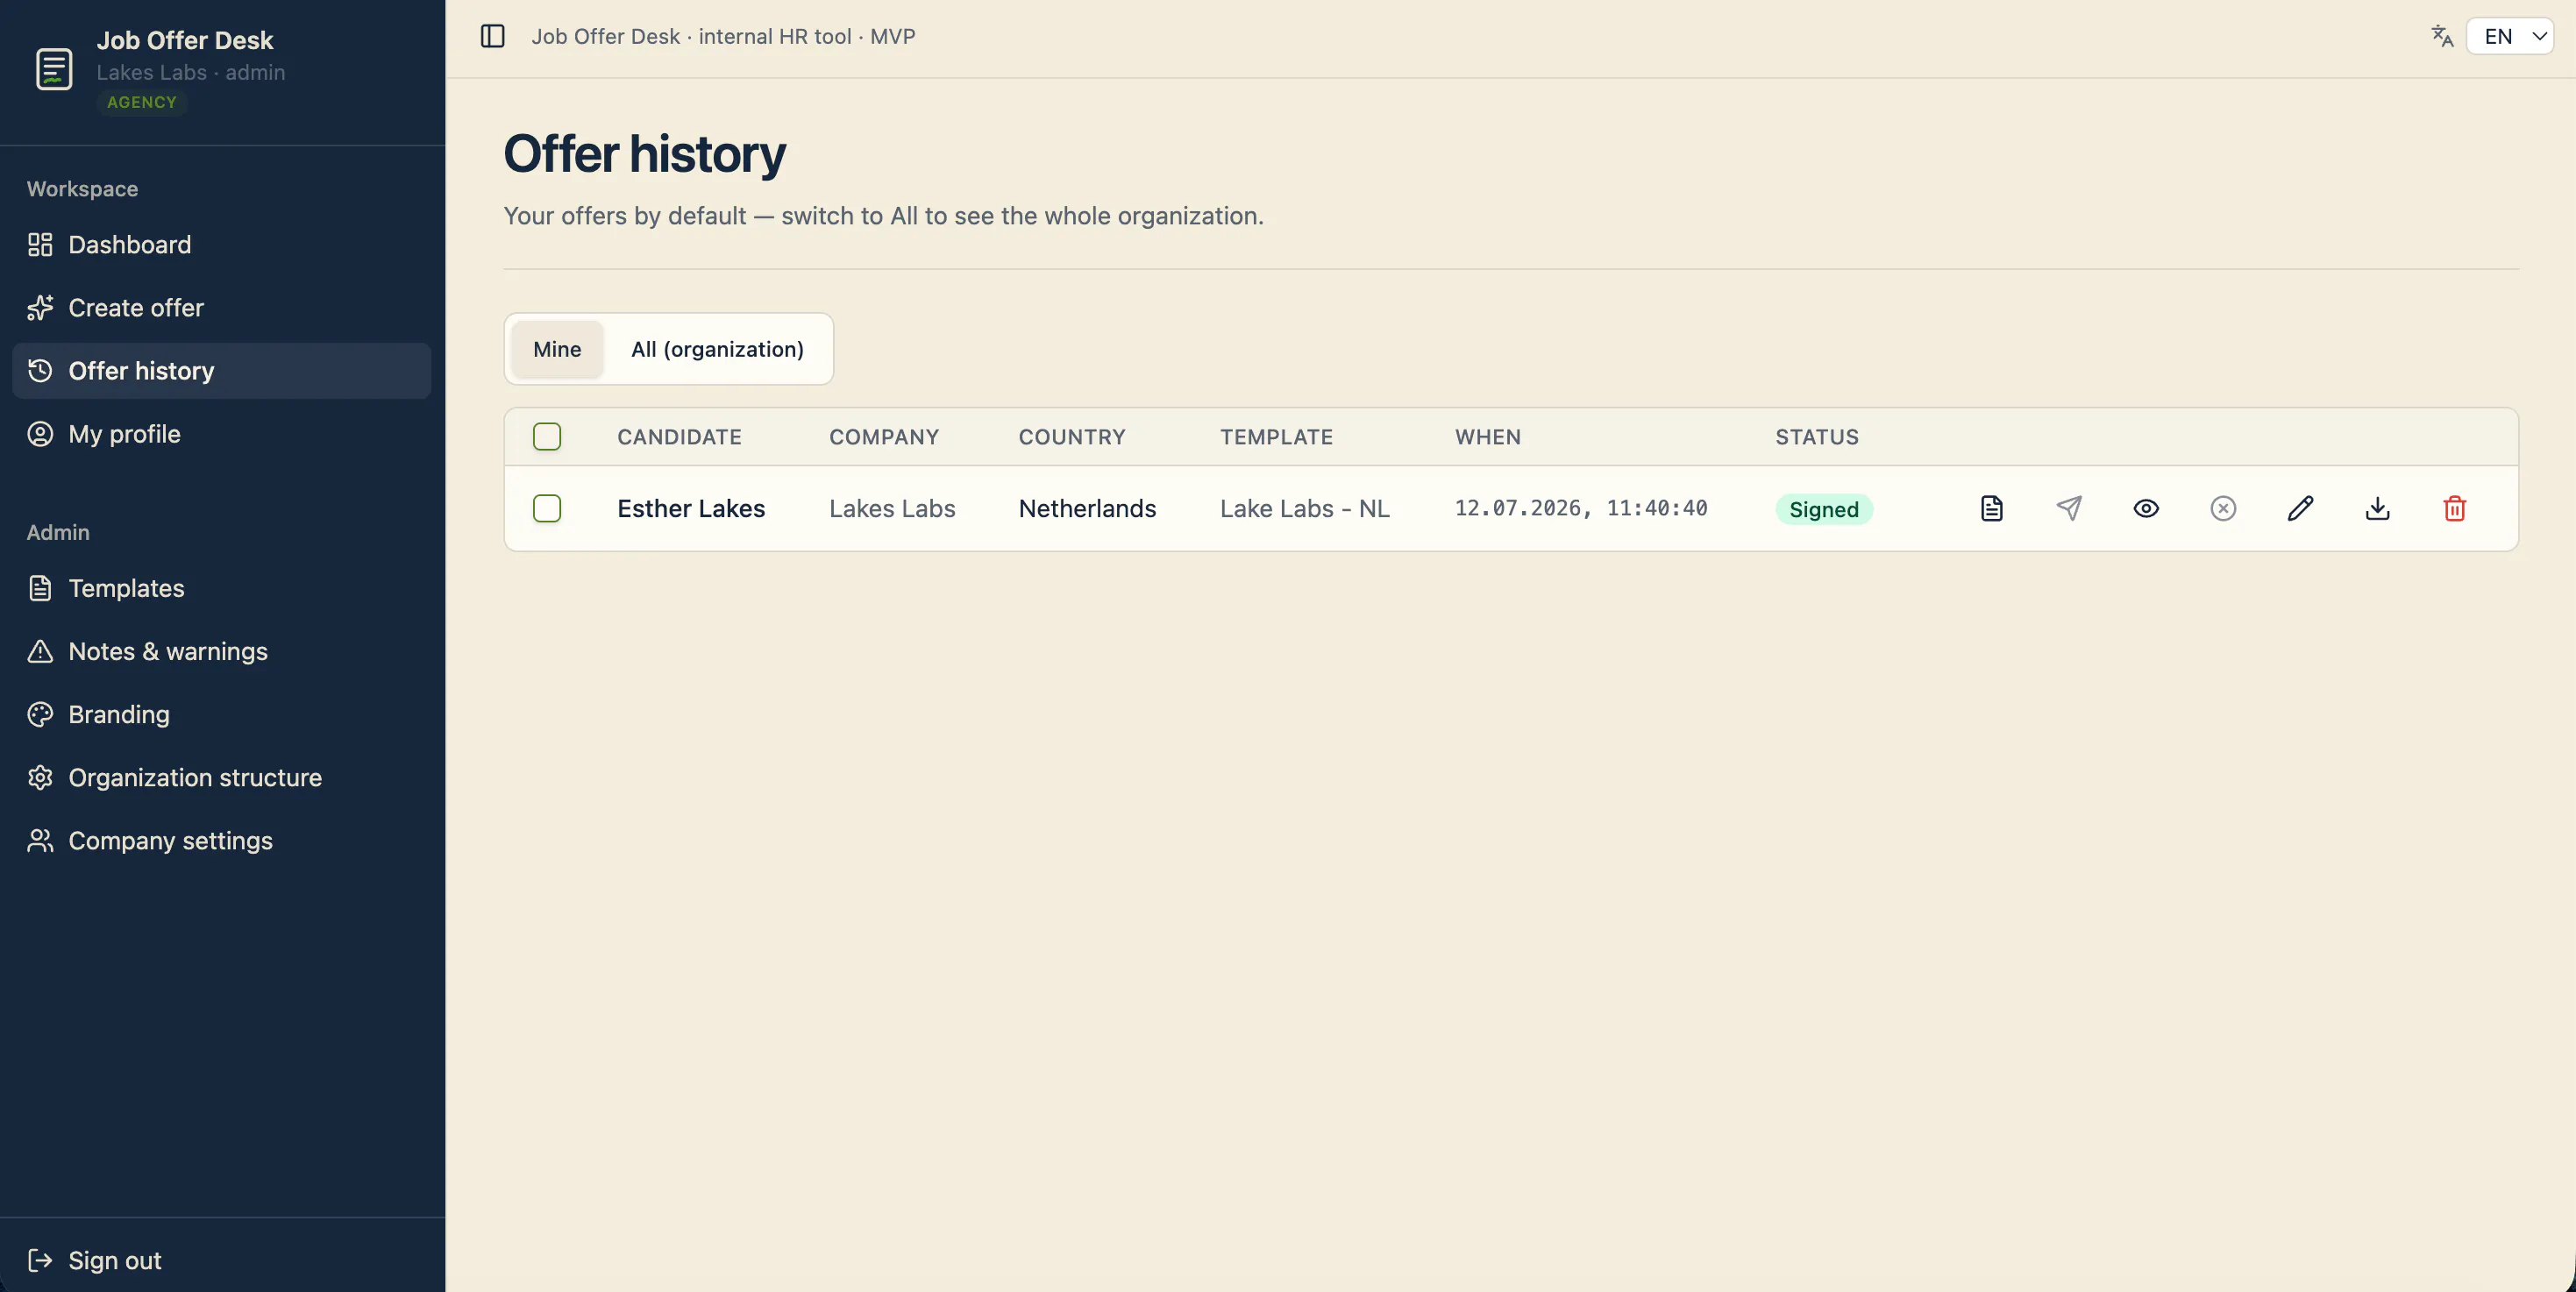Click the Lake Labs - NL template cell
Screen dimensions: 2576x1292
click(x=1305, y=508)
